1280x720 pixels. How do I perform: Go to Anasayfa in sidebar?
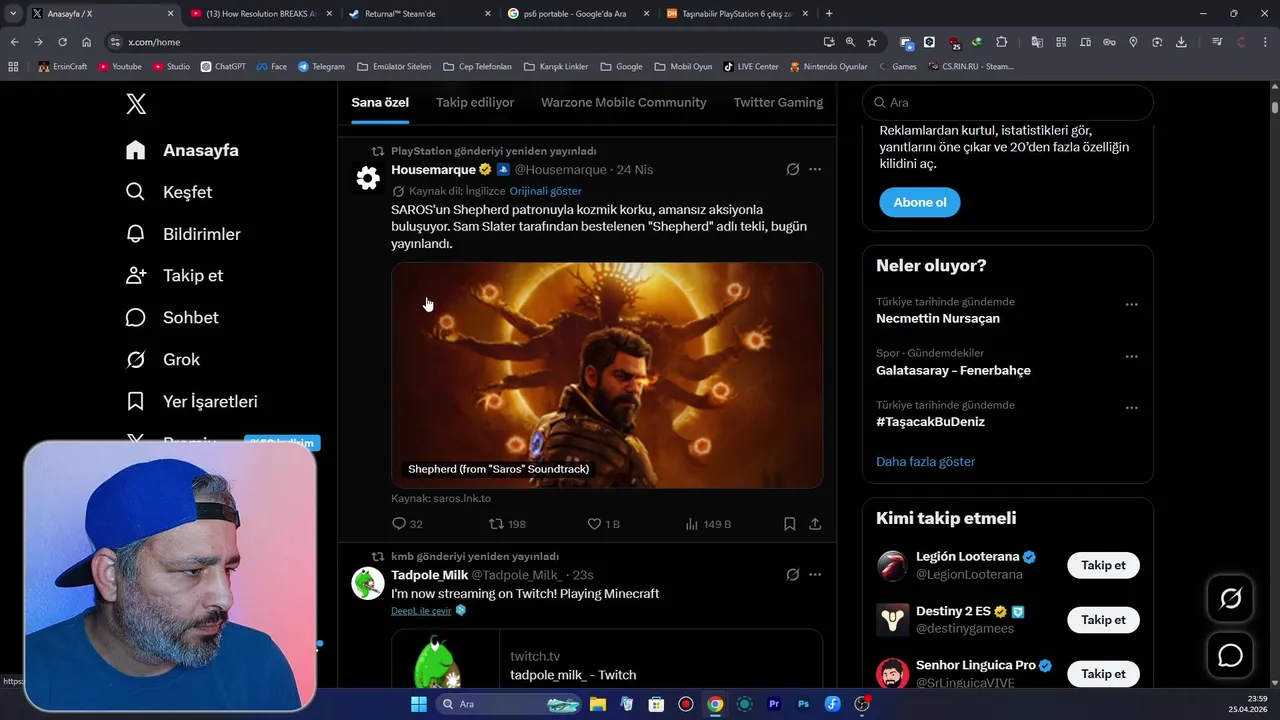click(182, 150)
